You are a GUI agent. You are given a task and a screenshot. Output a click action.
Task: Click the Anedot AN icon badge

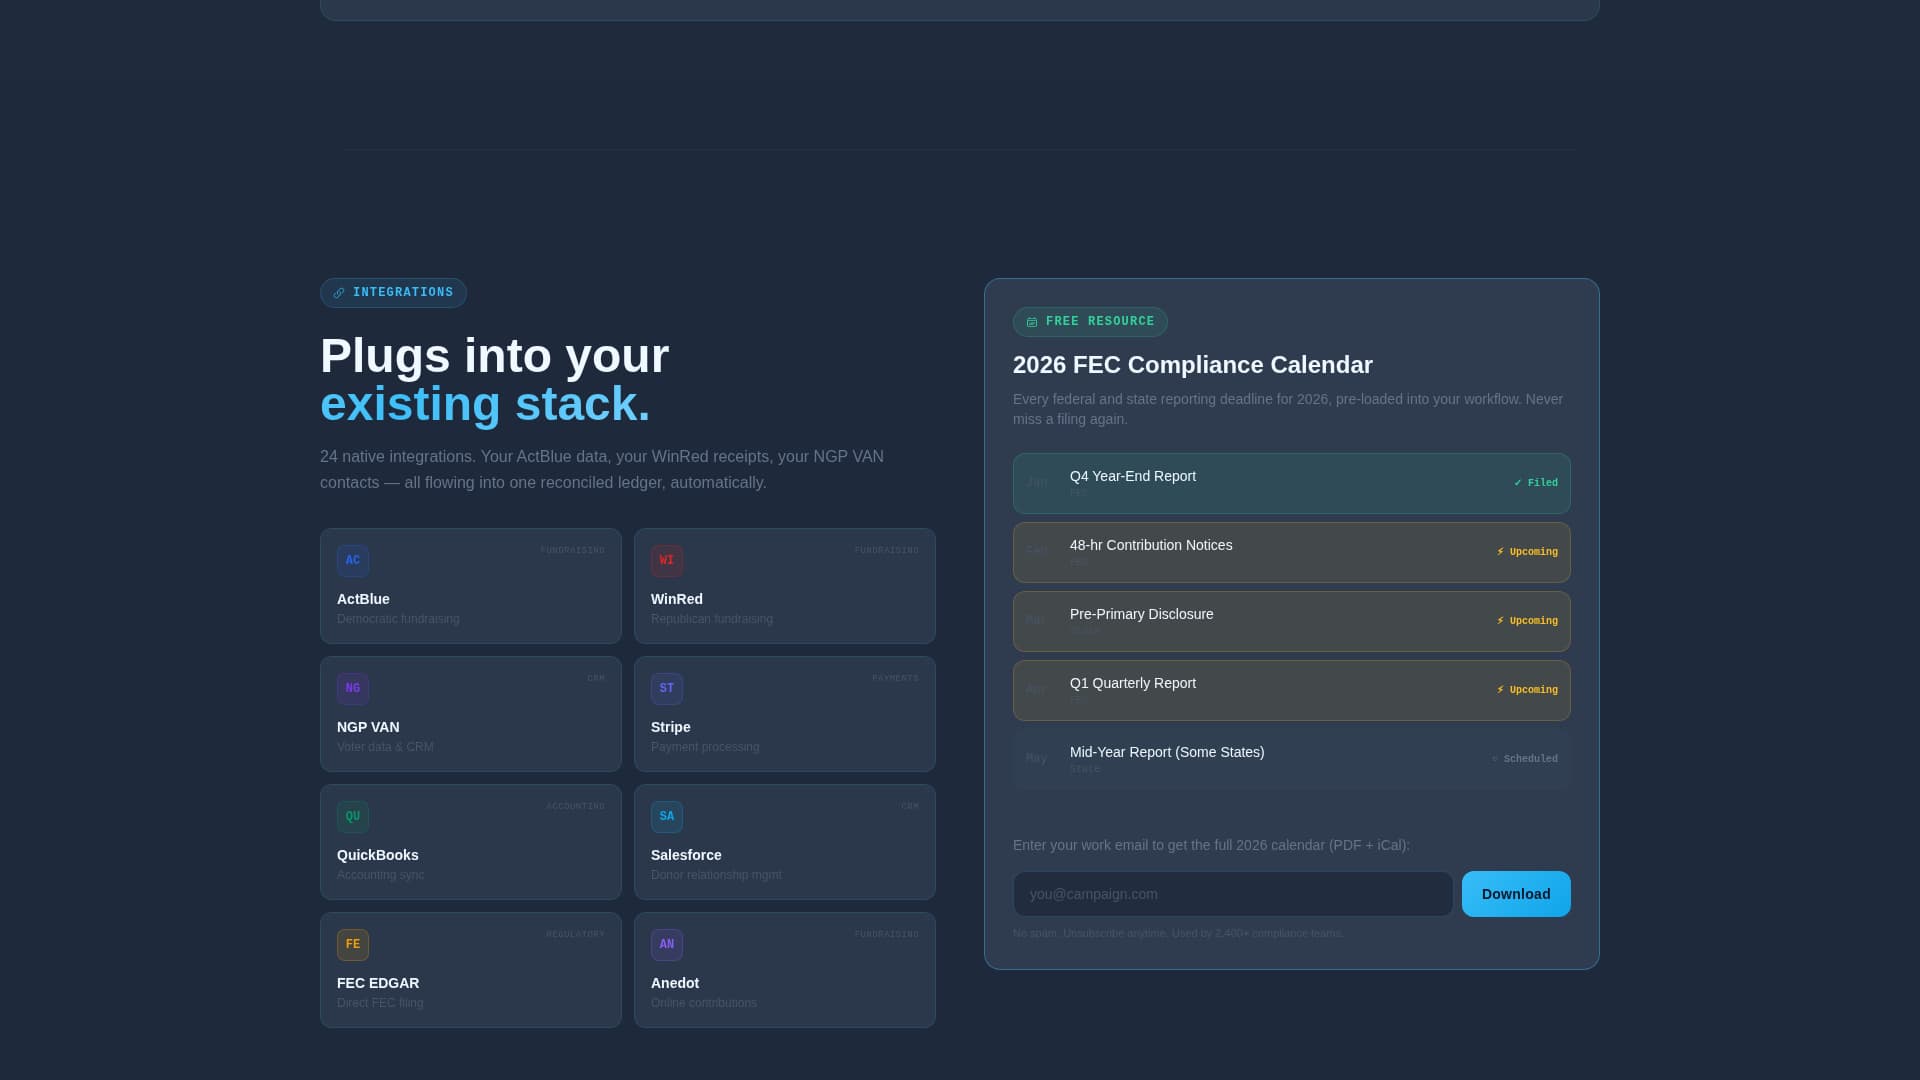pos(667,945)
